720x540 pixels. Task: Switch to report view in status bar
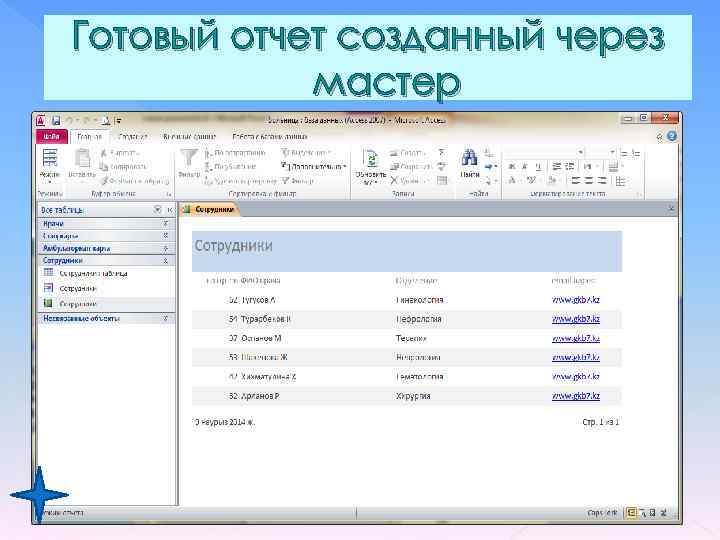(x=632, y=512)
